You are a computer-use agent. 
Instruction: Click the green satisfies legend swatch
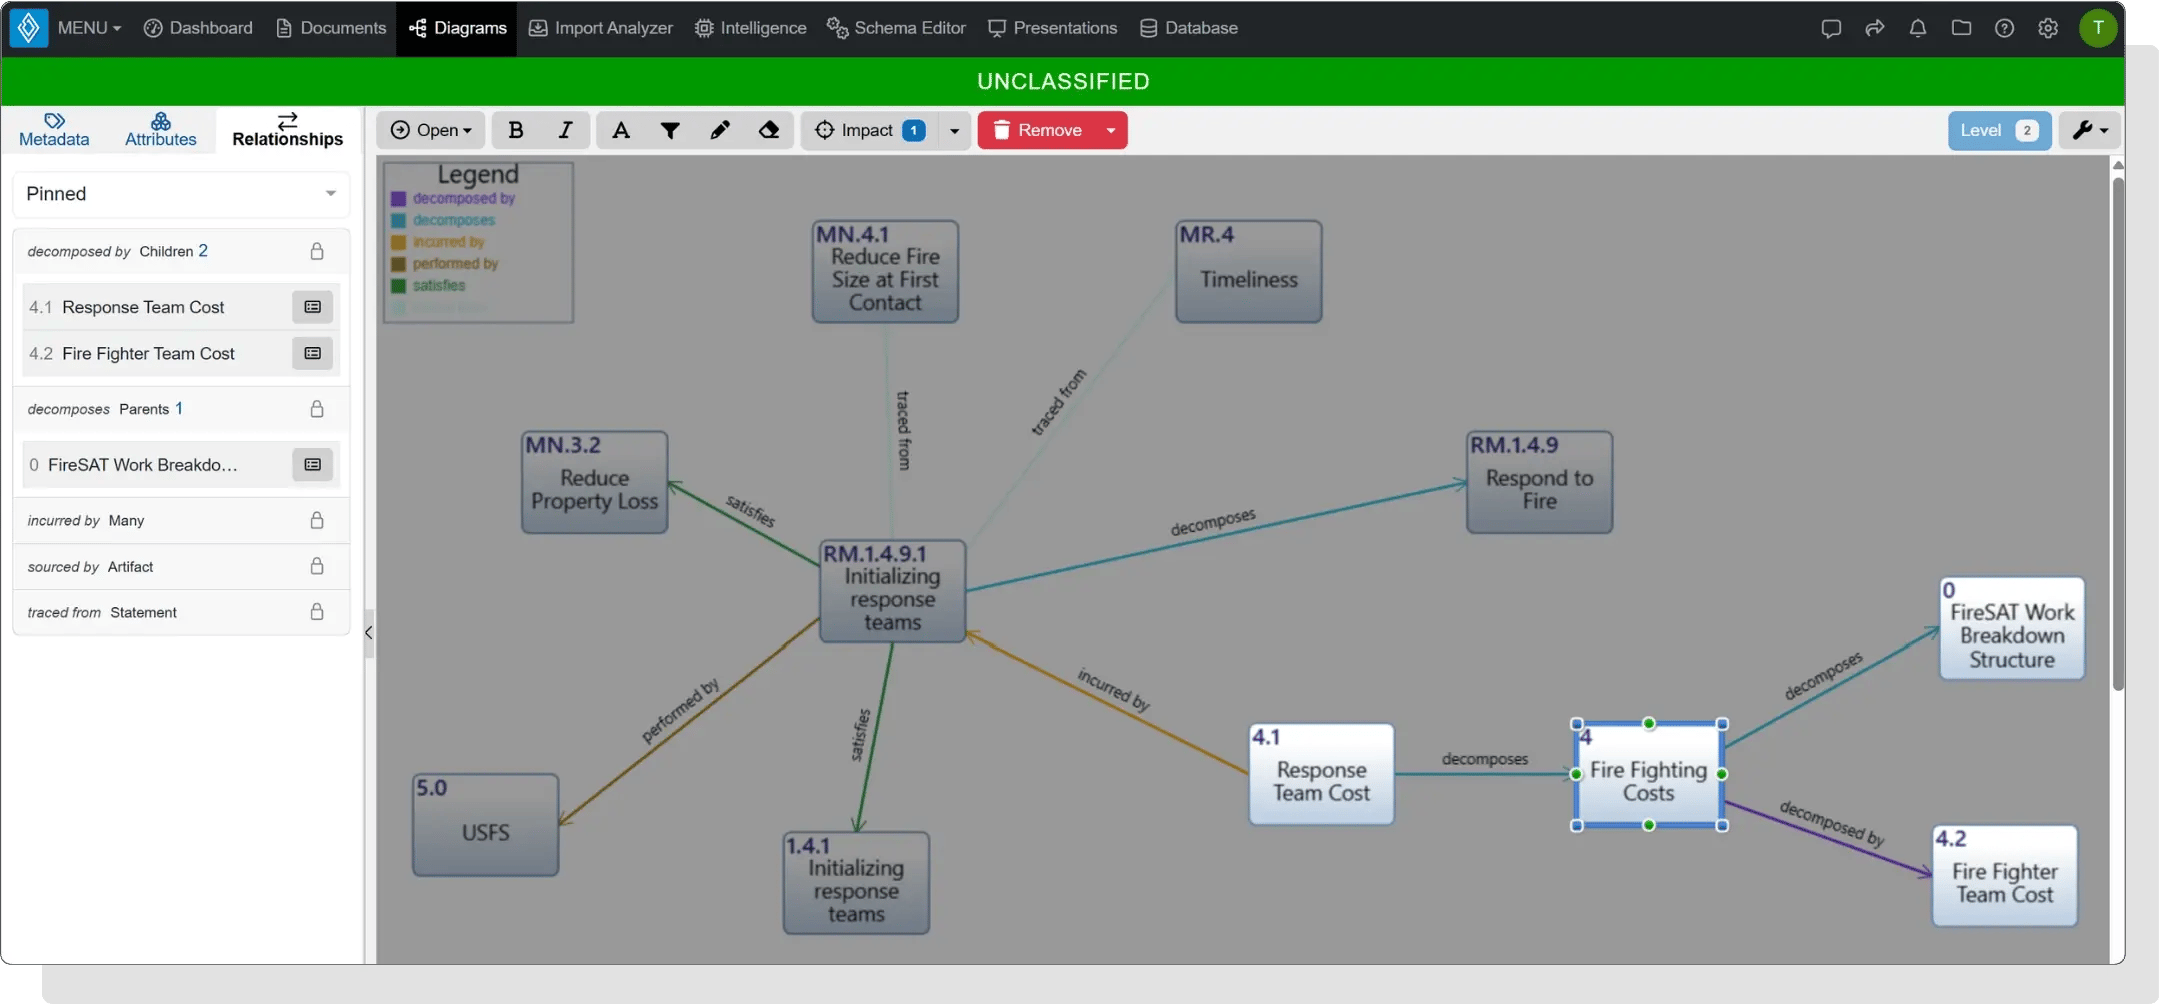click(x=398, y=286)
